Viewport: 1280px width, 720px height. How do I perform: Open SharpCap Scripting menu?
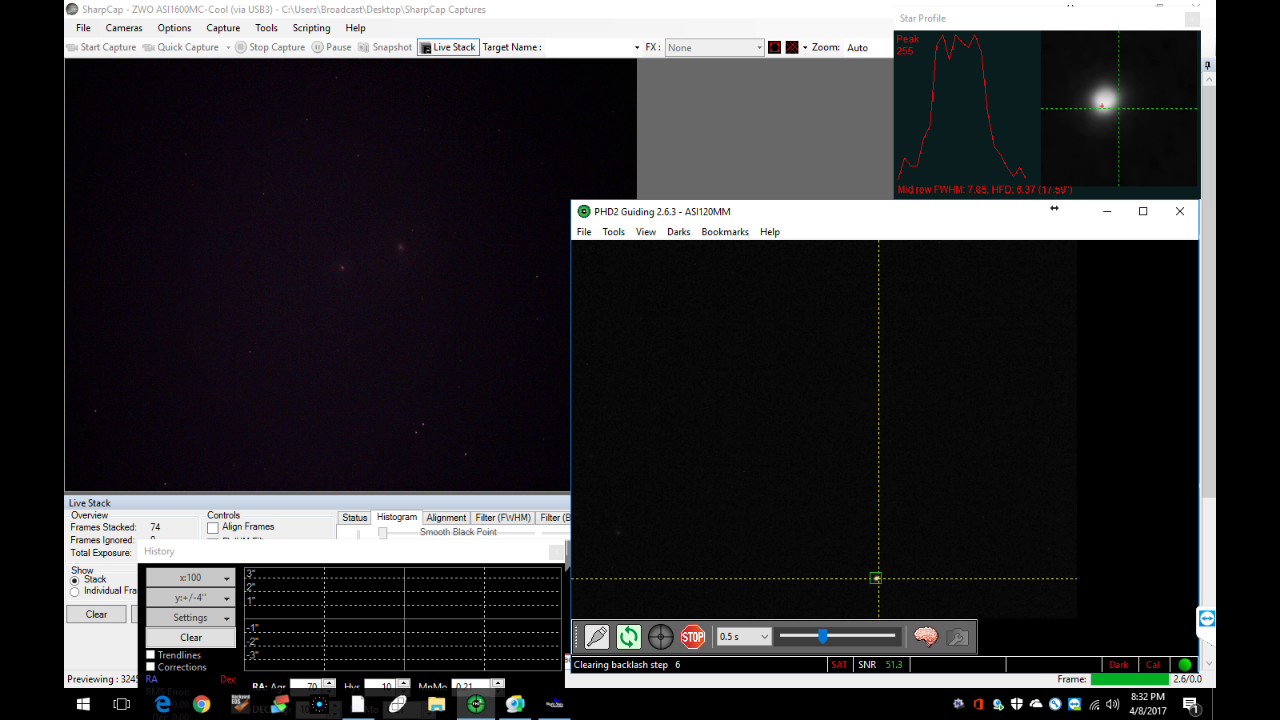pos(311,28)
